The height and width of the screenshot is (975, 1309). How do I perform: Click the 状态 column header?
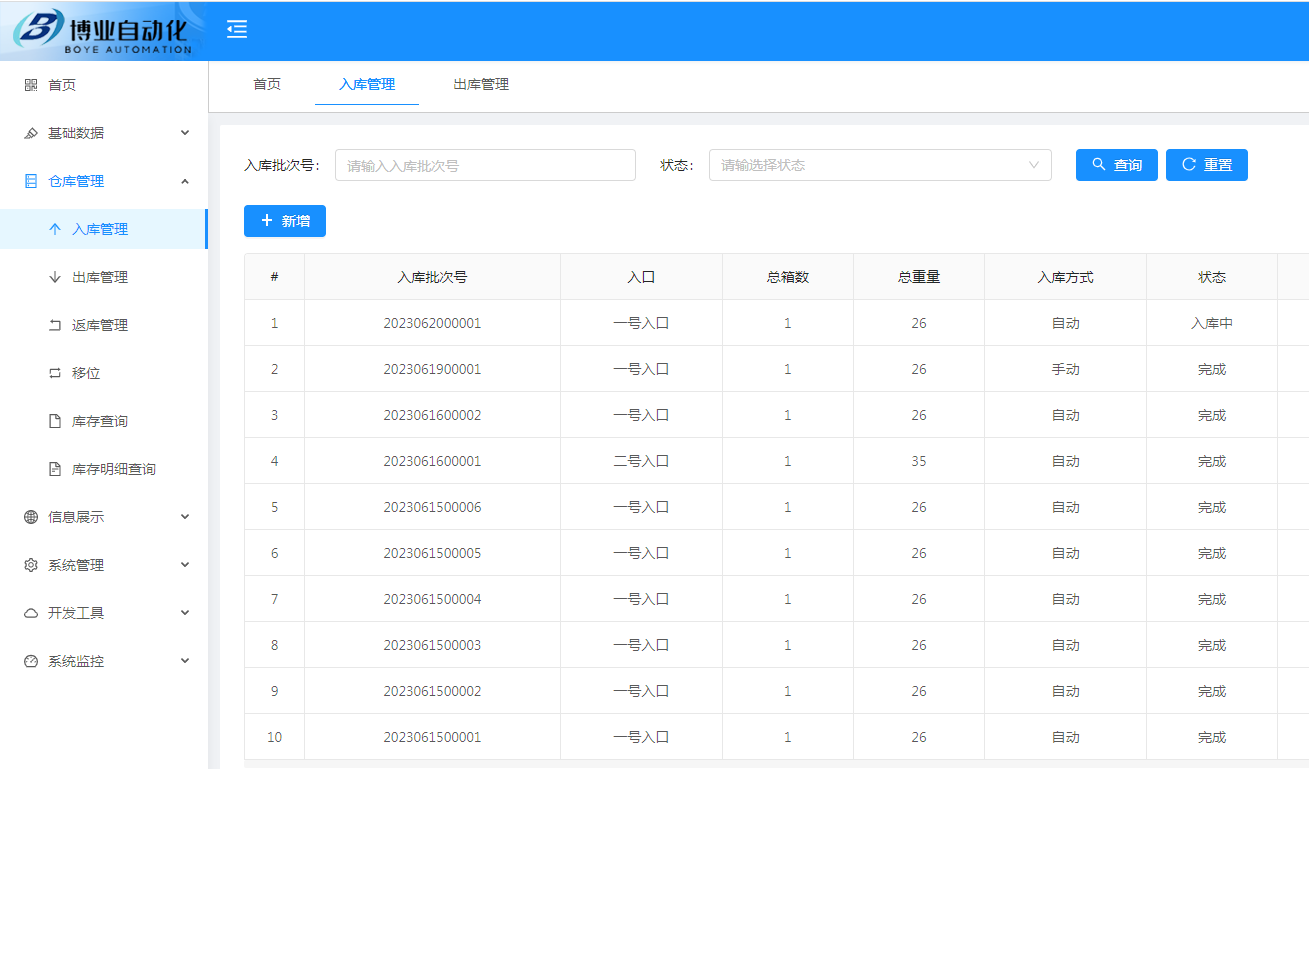click(x=1212, y=277)
